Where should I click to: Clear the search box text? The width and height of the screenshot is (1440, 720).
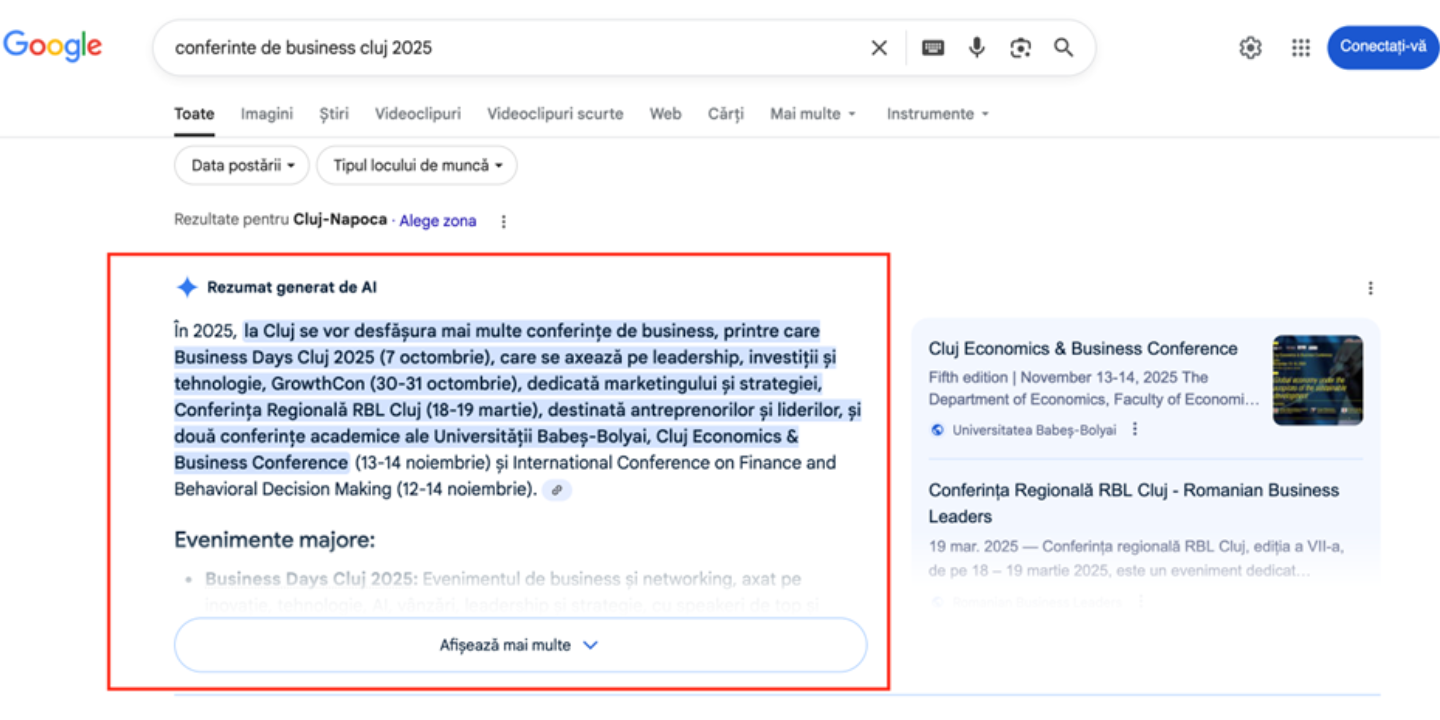coord(879,48)
